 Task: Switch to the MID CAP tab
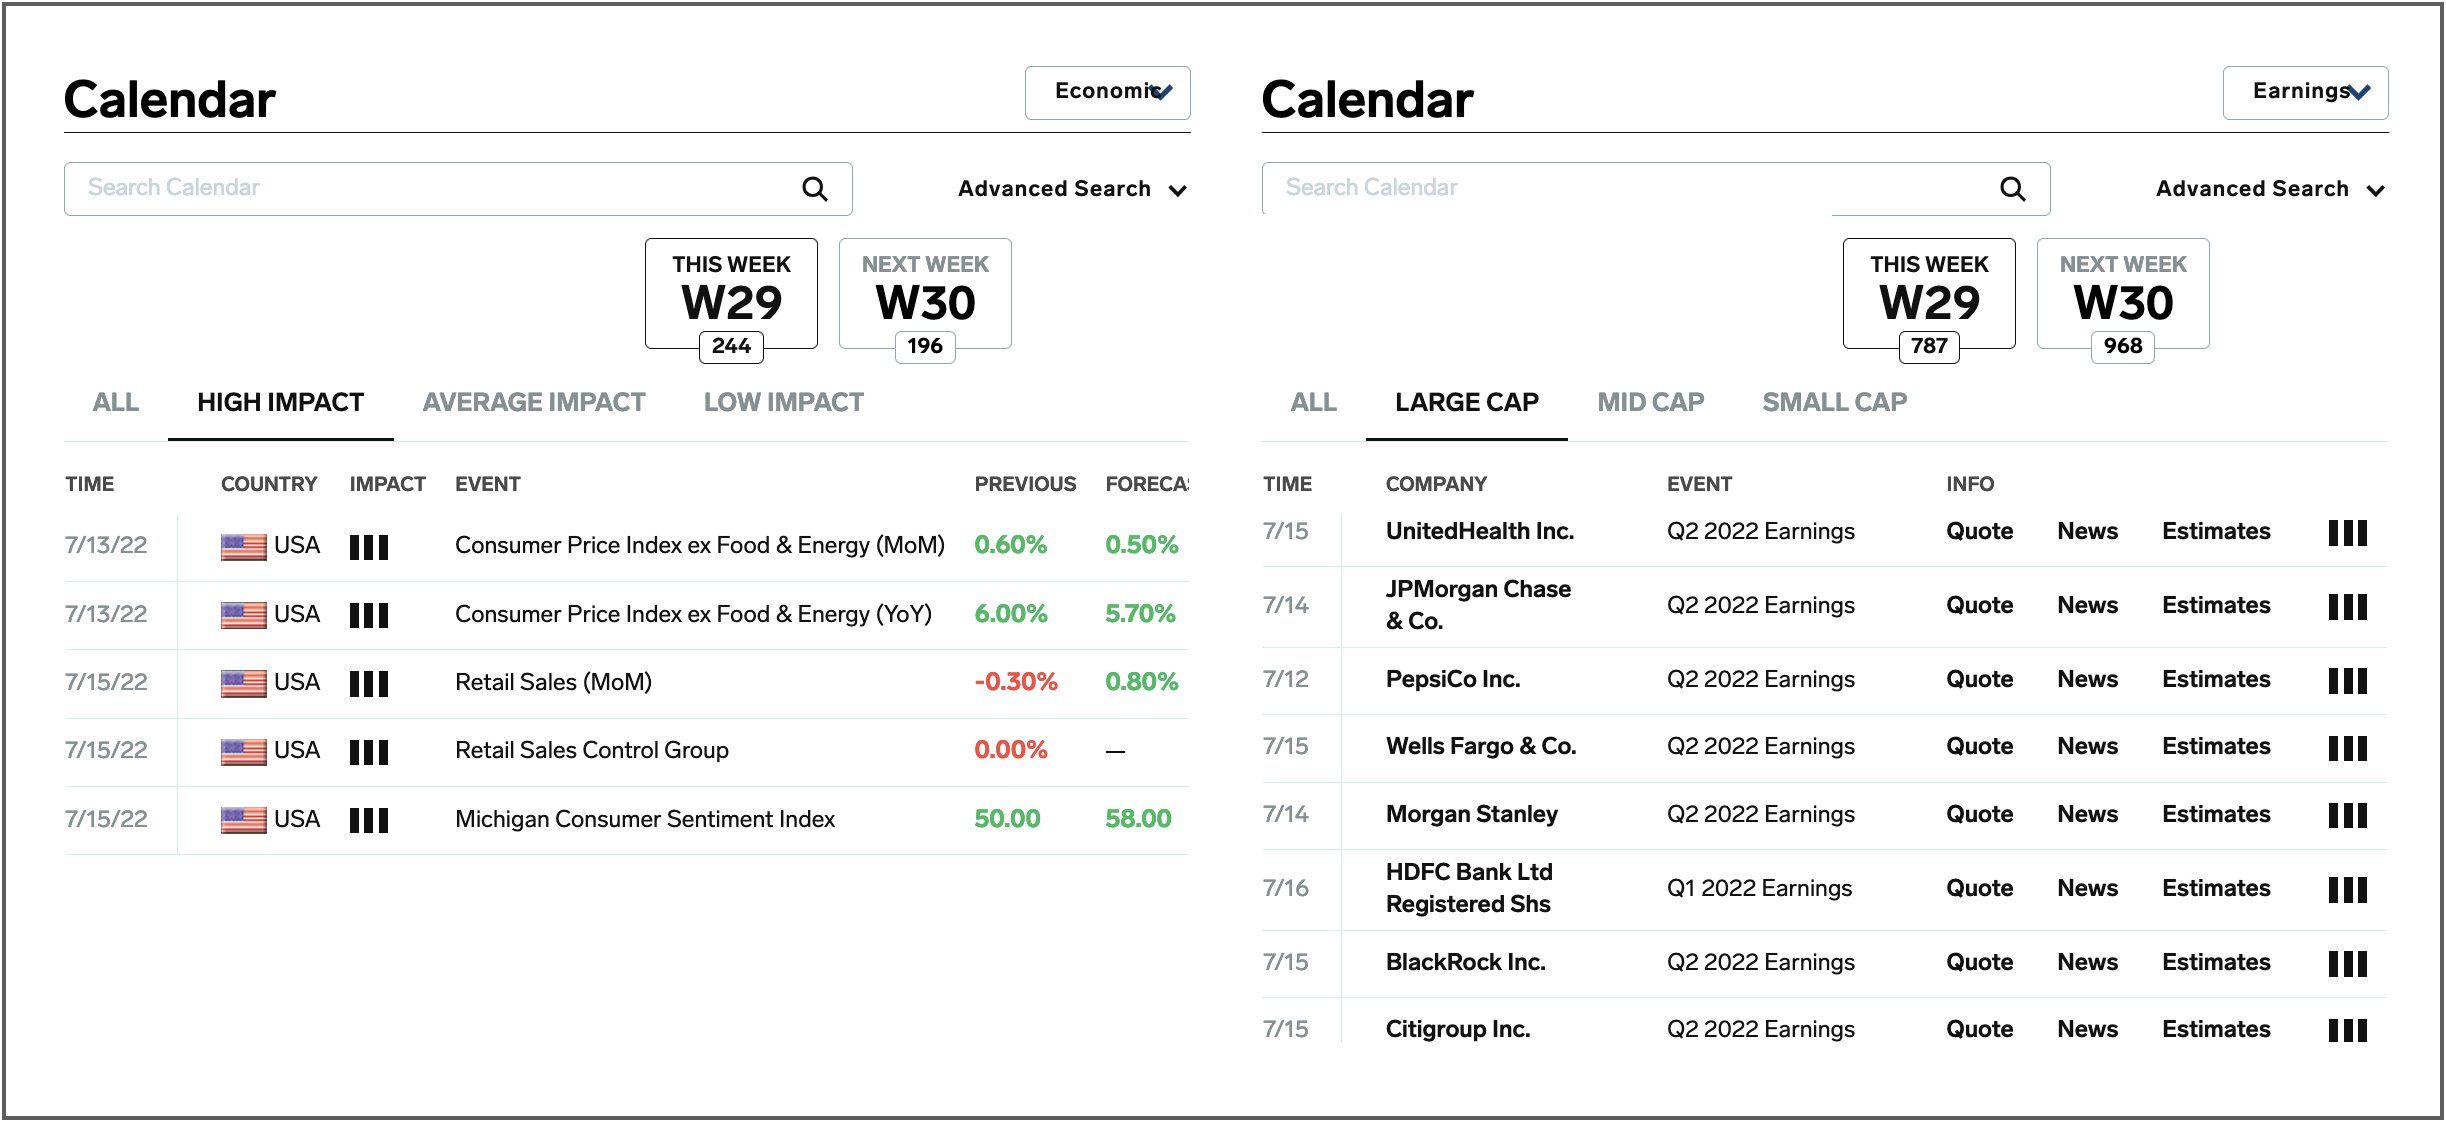[1650, 402]
